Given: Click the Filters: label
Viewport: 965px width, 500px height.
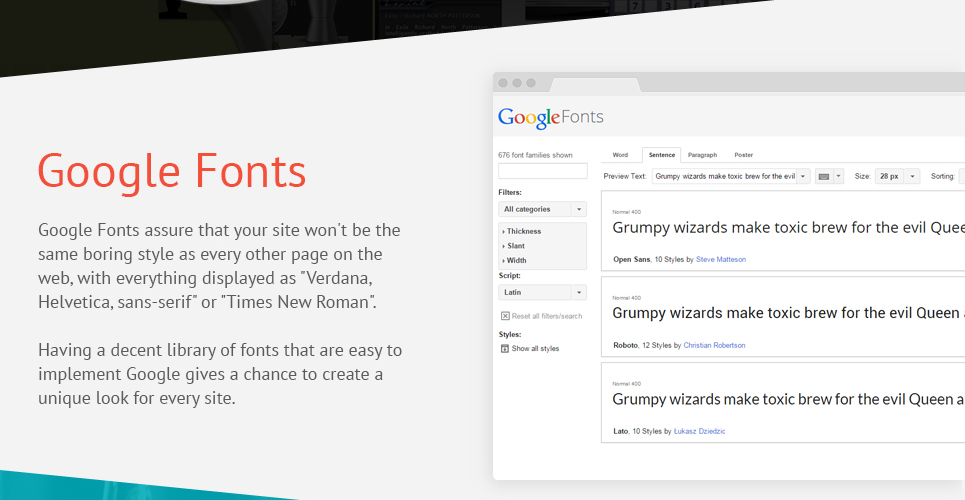Looking at the screenshot, I should tap(510, 193).
